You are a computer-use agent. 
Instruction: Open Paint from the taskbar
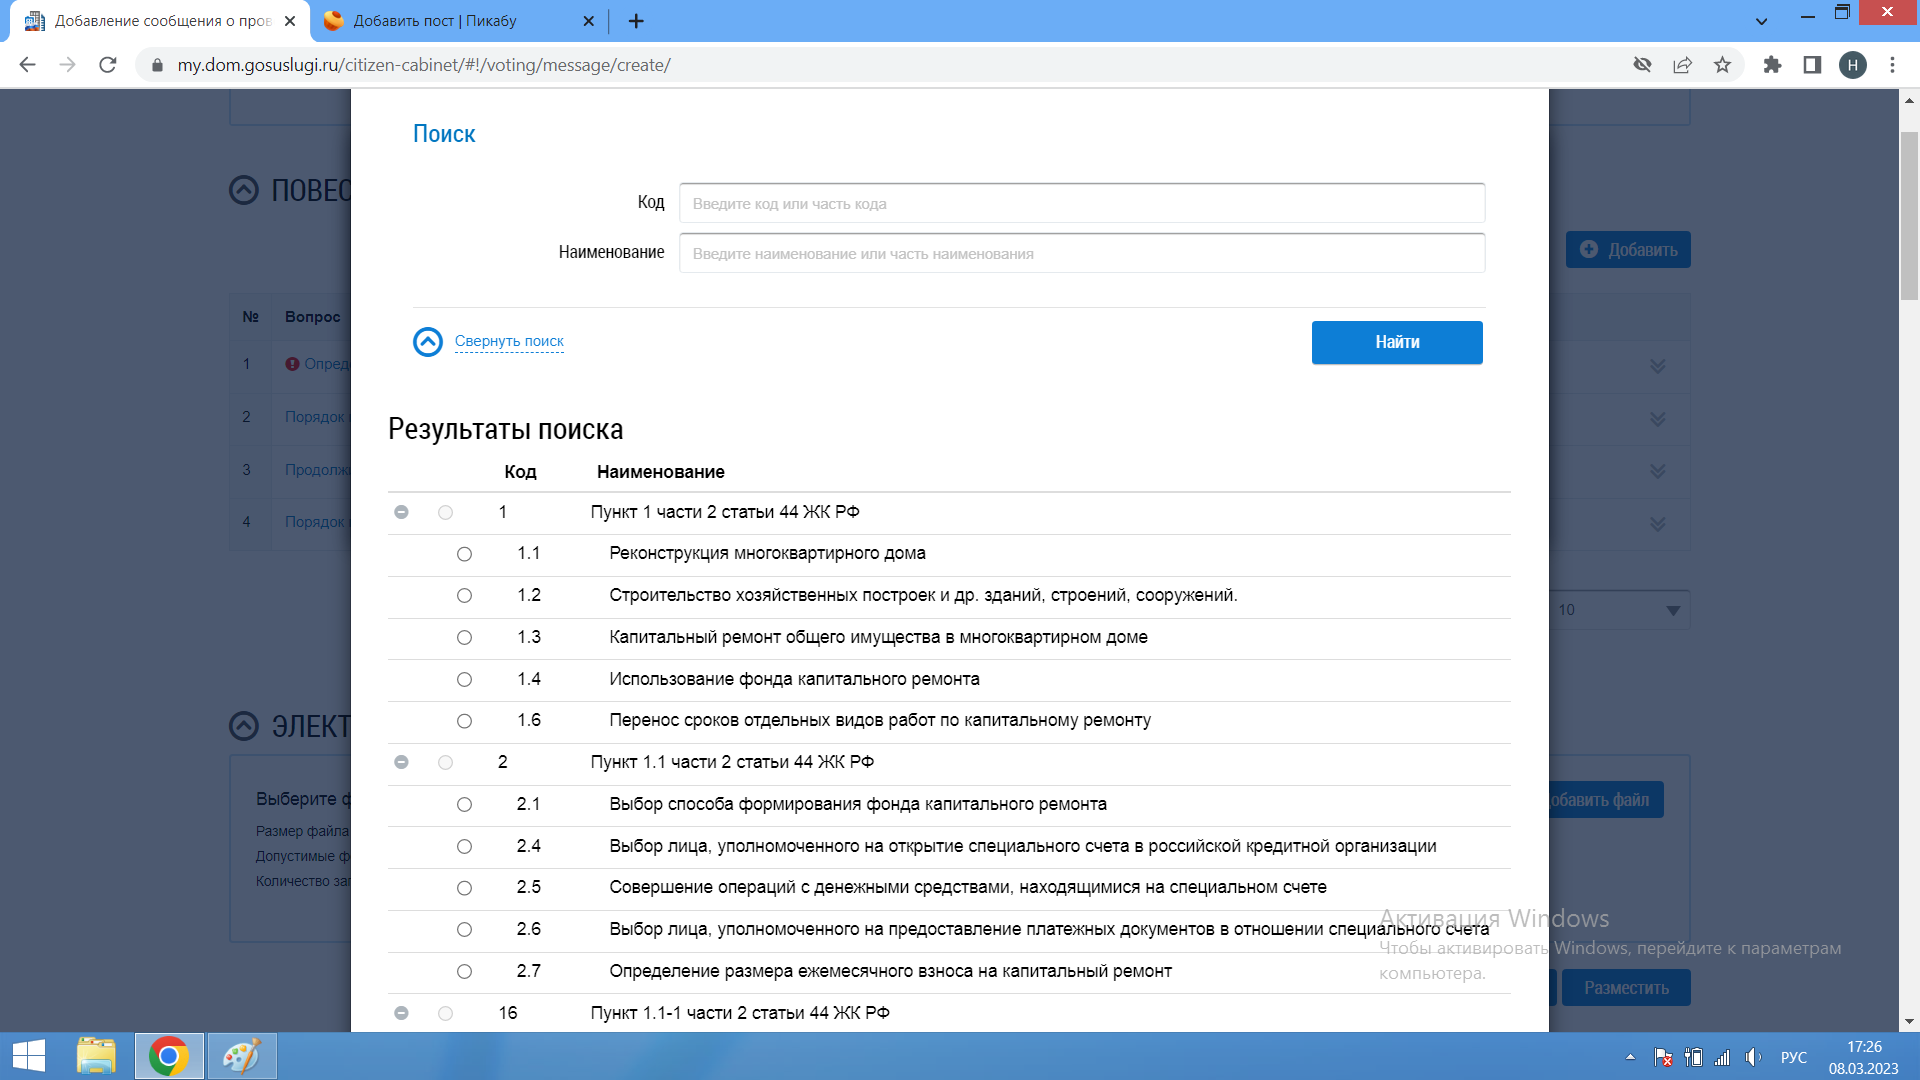[241, 1056]
